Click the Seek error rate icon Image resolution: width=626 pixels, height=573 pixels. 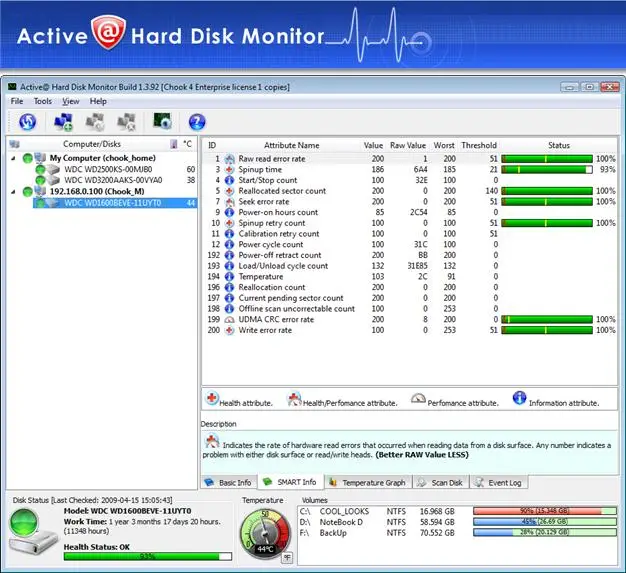click(230, 202)
